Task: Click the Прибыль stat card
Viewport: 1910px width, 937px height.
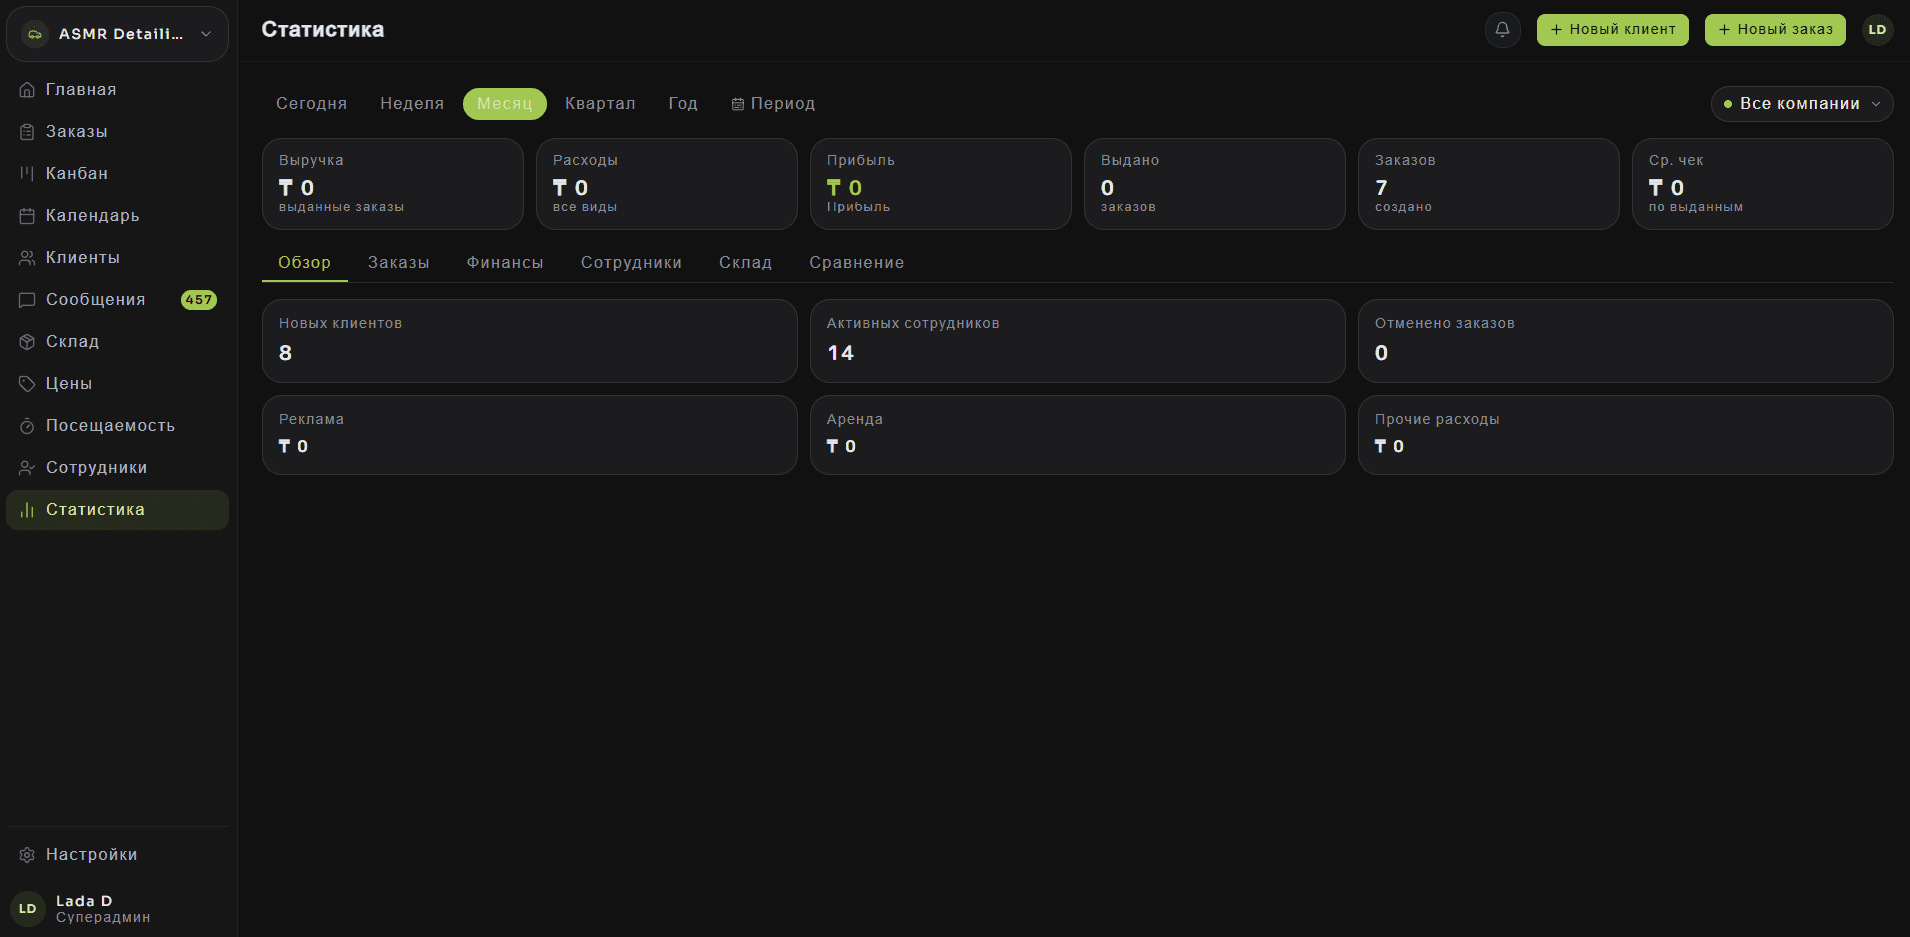Action: tap(941, 184)
